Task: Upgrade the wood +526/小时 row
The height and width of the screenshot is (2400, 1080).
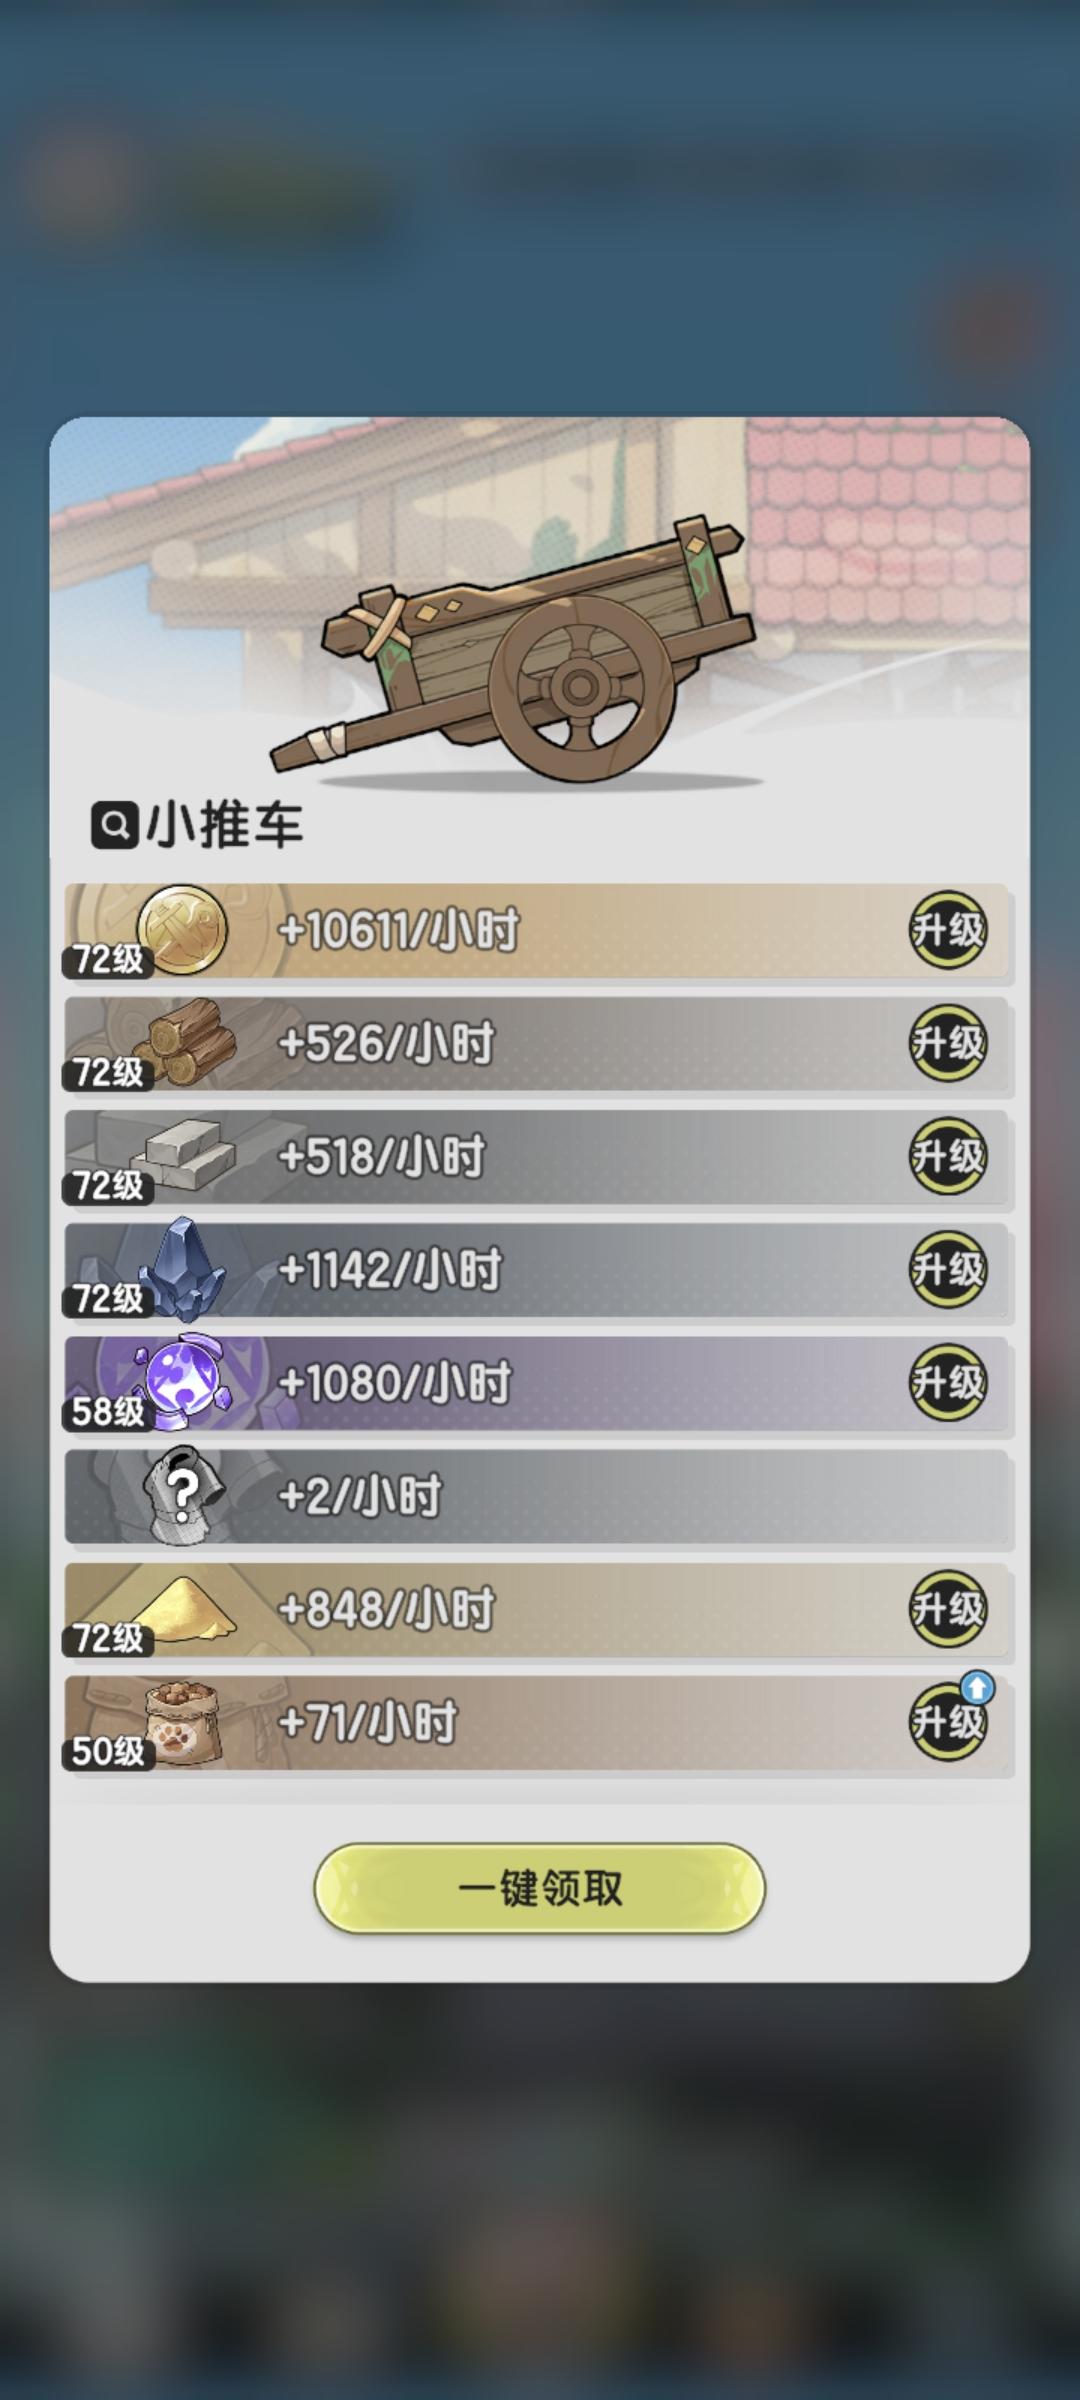Action: coord(948,1043)
